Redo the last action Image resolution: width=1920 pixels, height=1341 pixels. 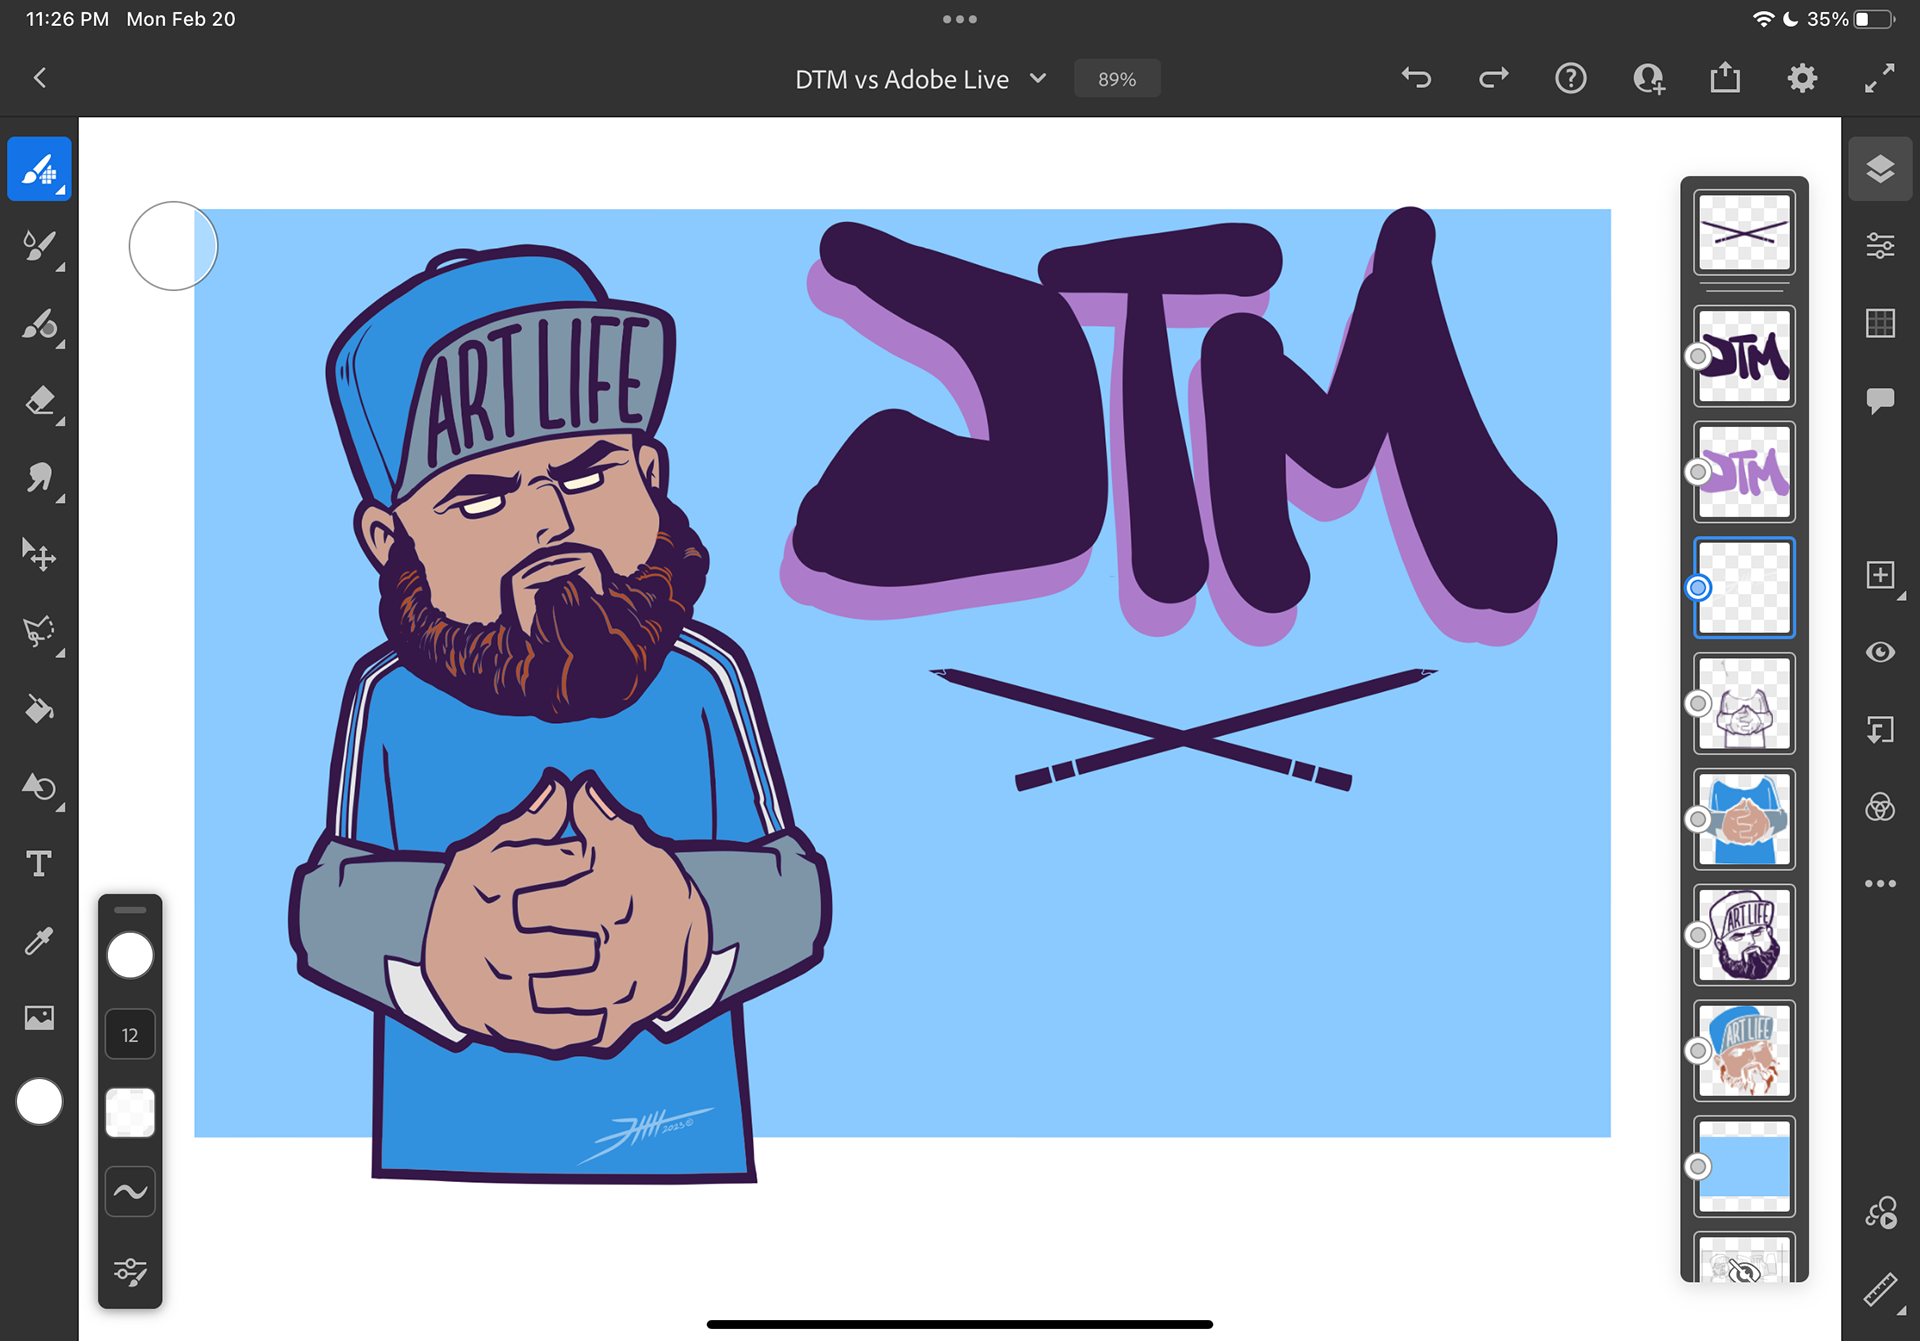[1493, 78]
